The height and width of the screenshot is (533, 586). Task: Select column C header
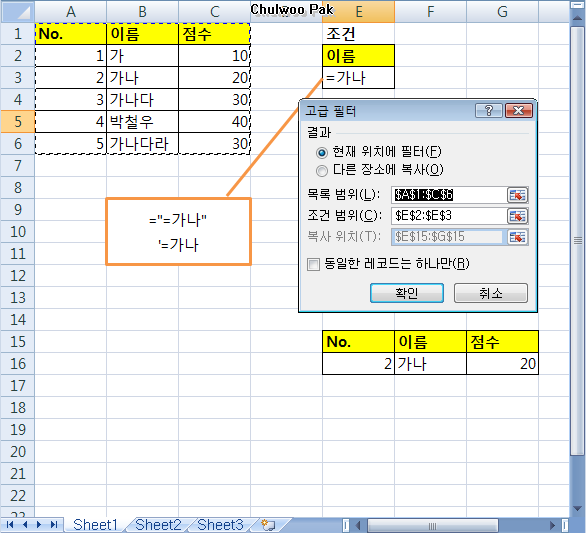215,12
